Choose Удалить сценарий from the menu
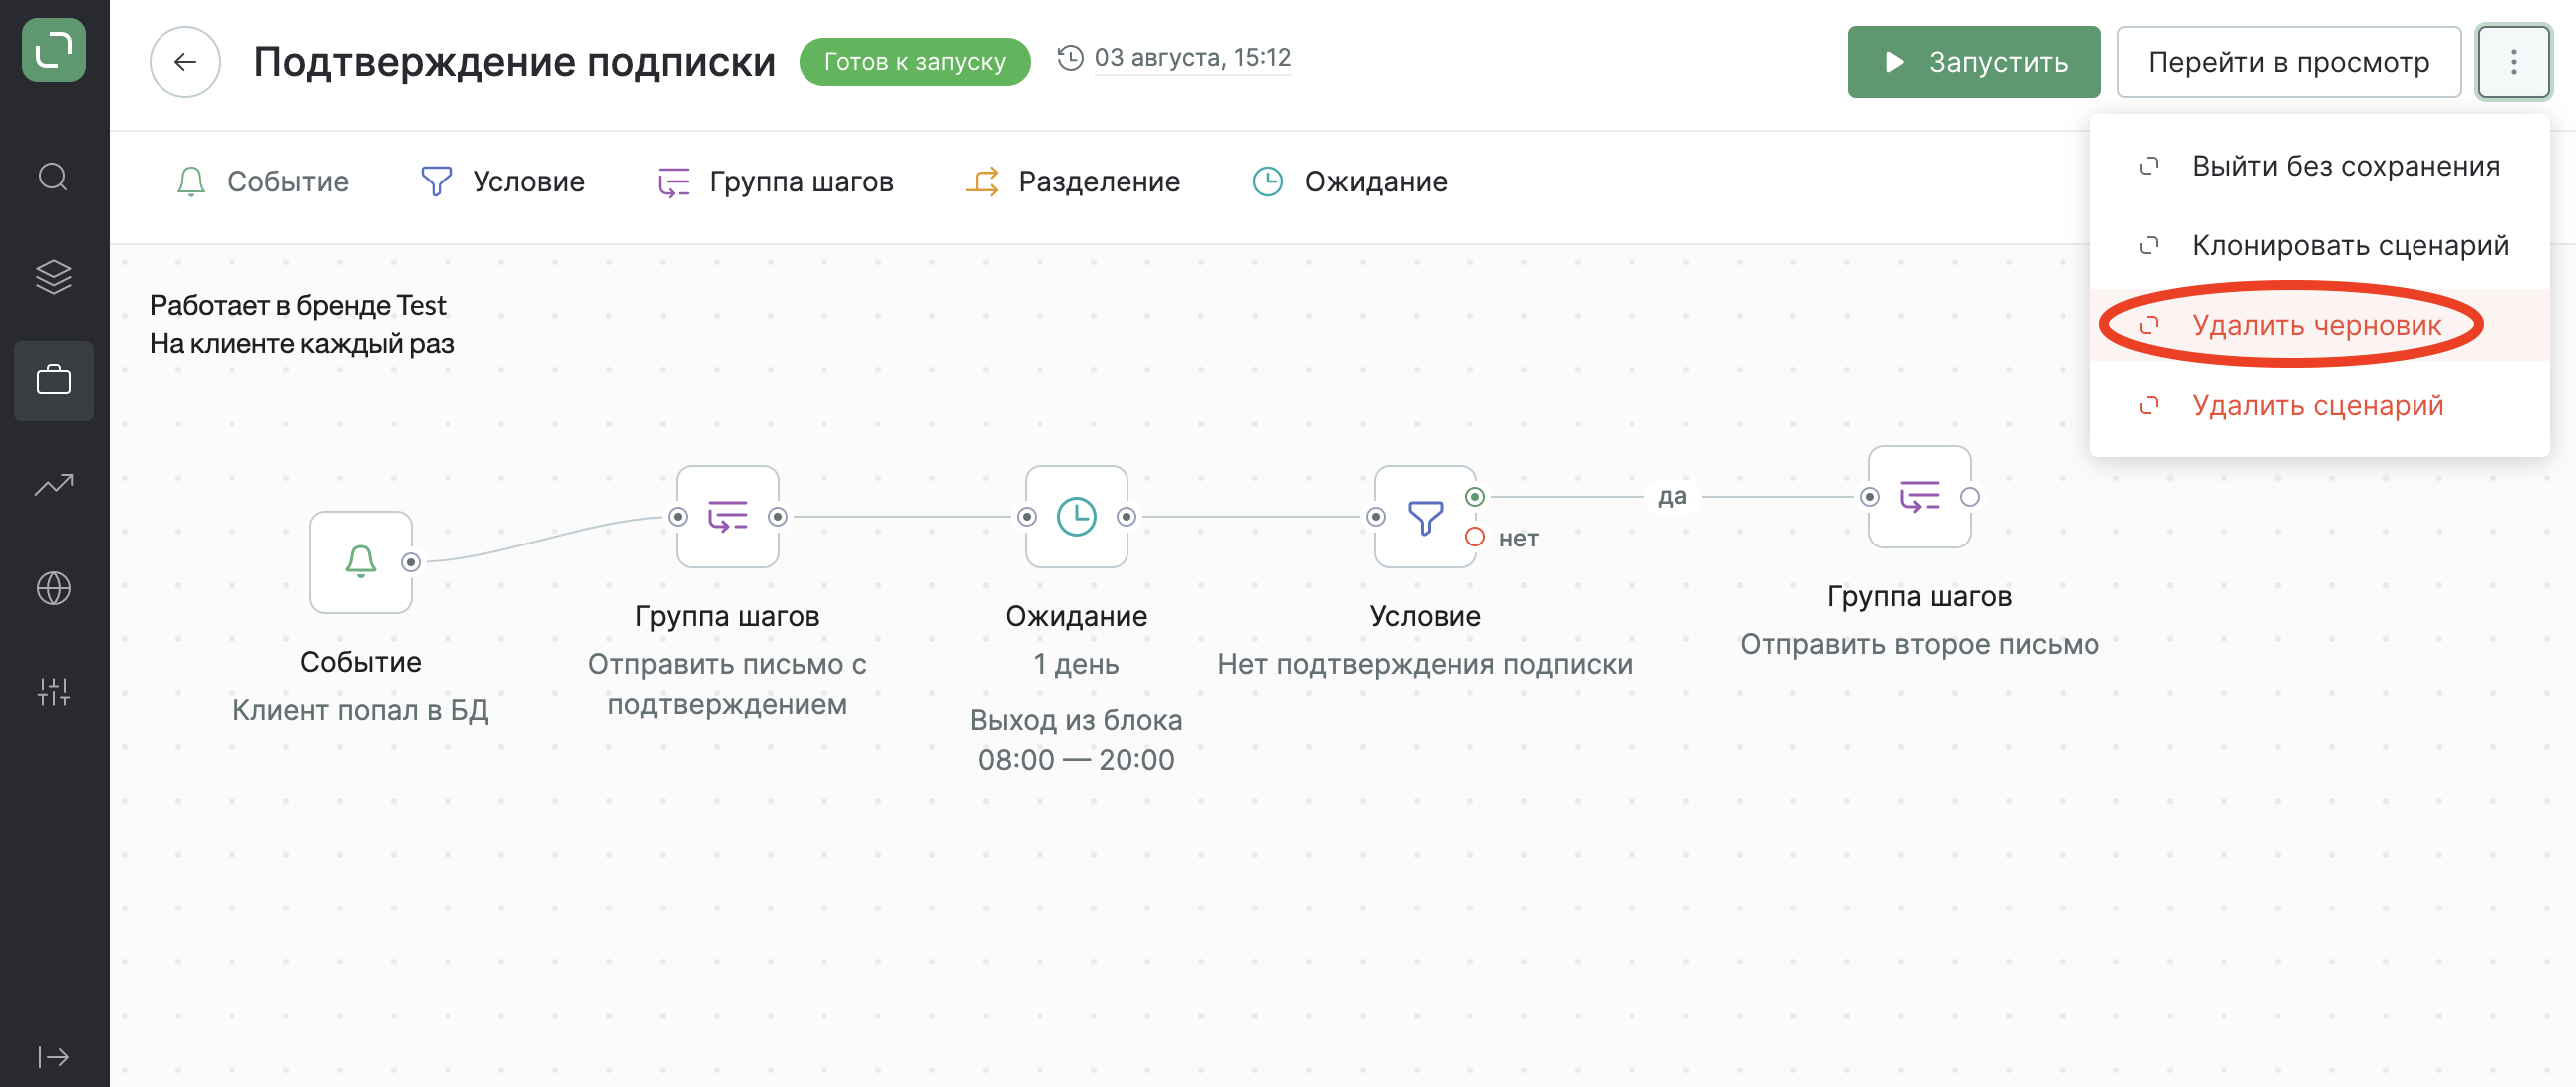 (x=2318, y=406)
